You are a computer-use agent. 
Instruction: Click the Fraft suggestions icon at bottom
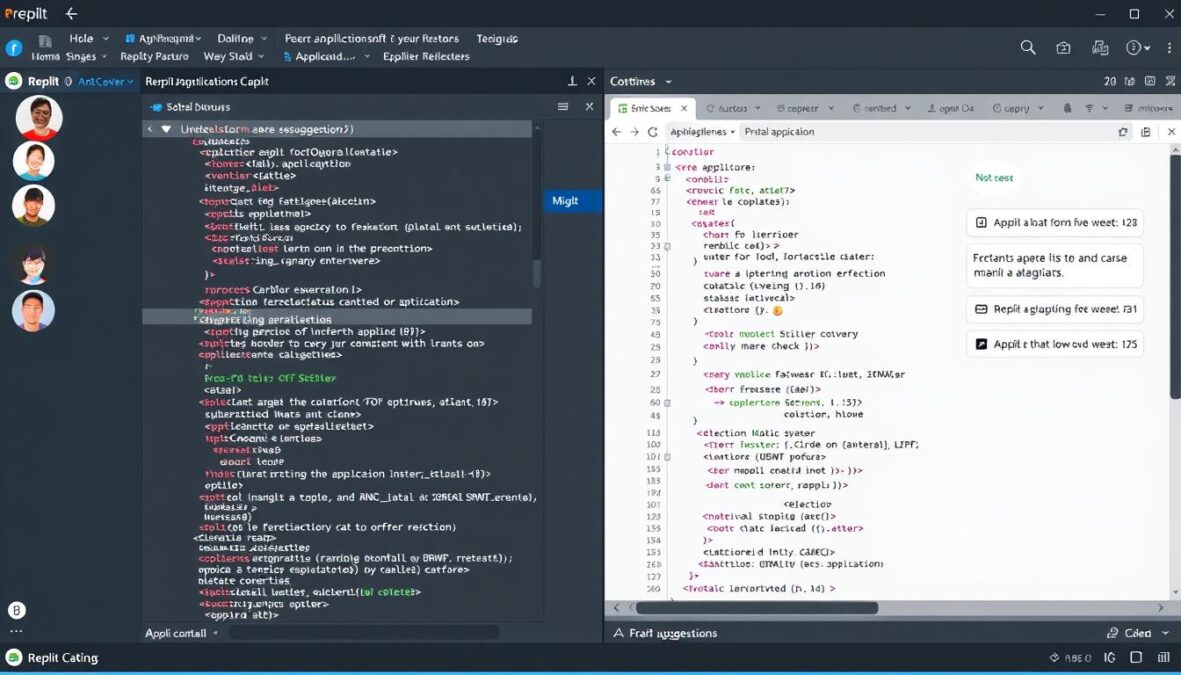point(622,633)
